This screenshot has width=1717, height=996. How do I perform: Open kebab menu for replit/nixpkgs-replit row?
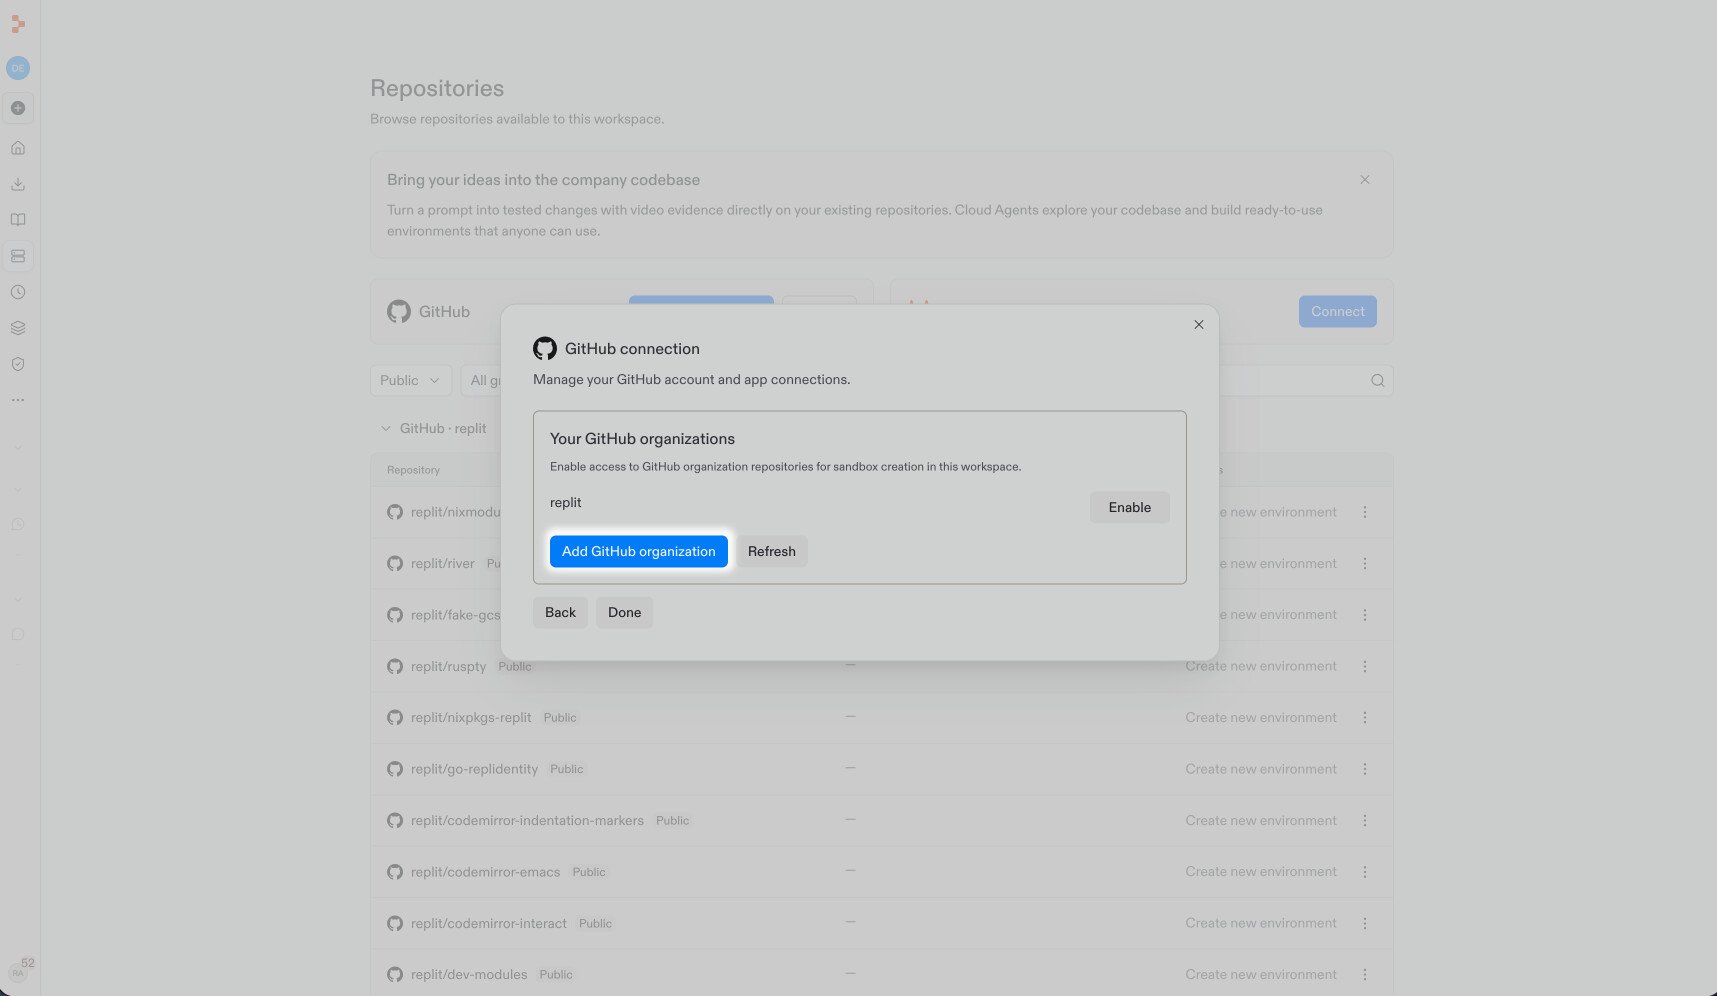tap(1364, 718)
